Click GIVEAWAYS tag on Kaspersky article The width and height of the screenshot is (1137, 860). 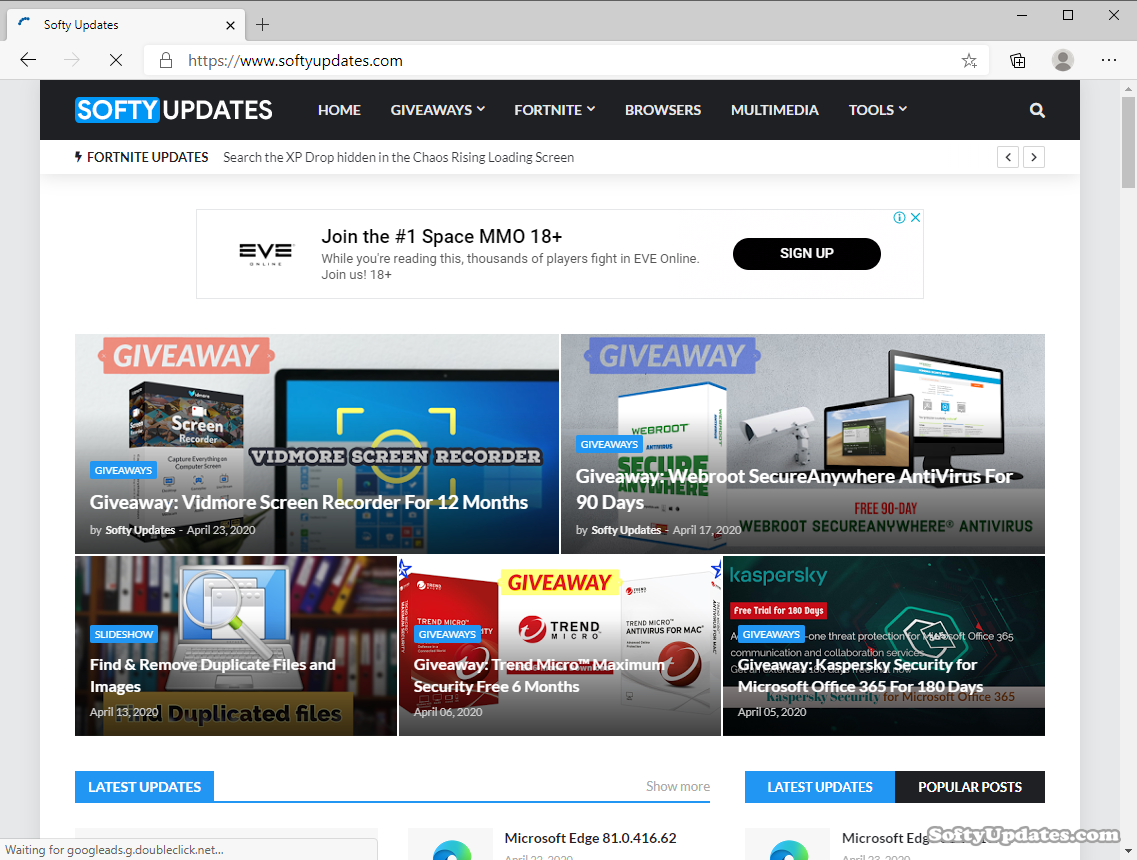(x=771, y=634)
